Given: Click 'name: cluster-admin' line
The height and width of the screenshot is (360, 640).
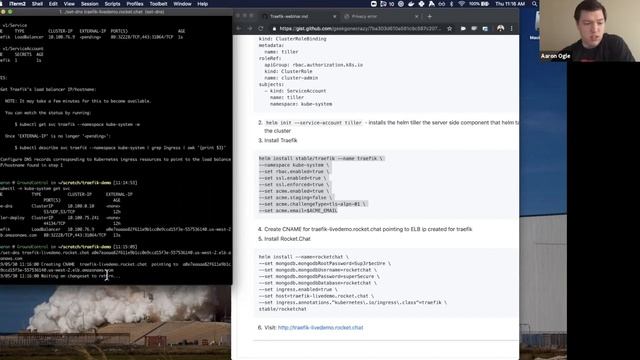Looking at the screenshot, I should click(x=291, y=78).
